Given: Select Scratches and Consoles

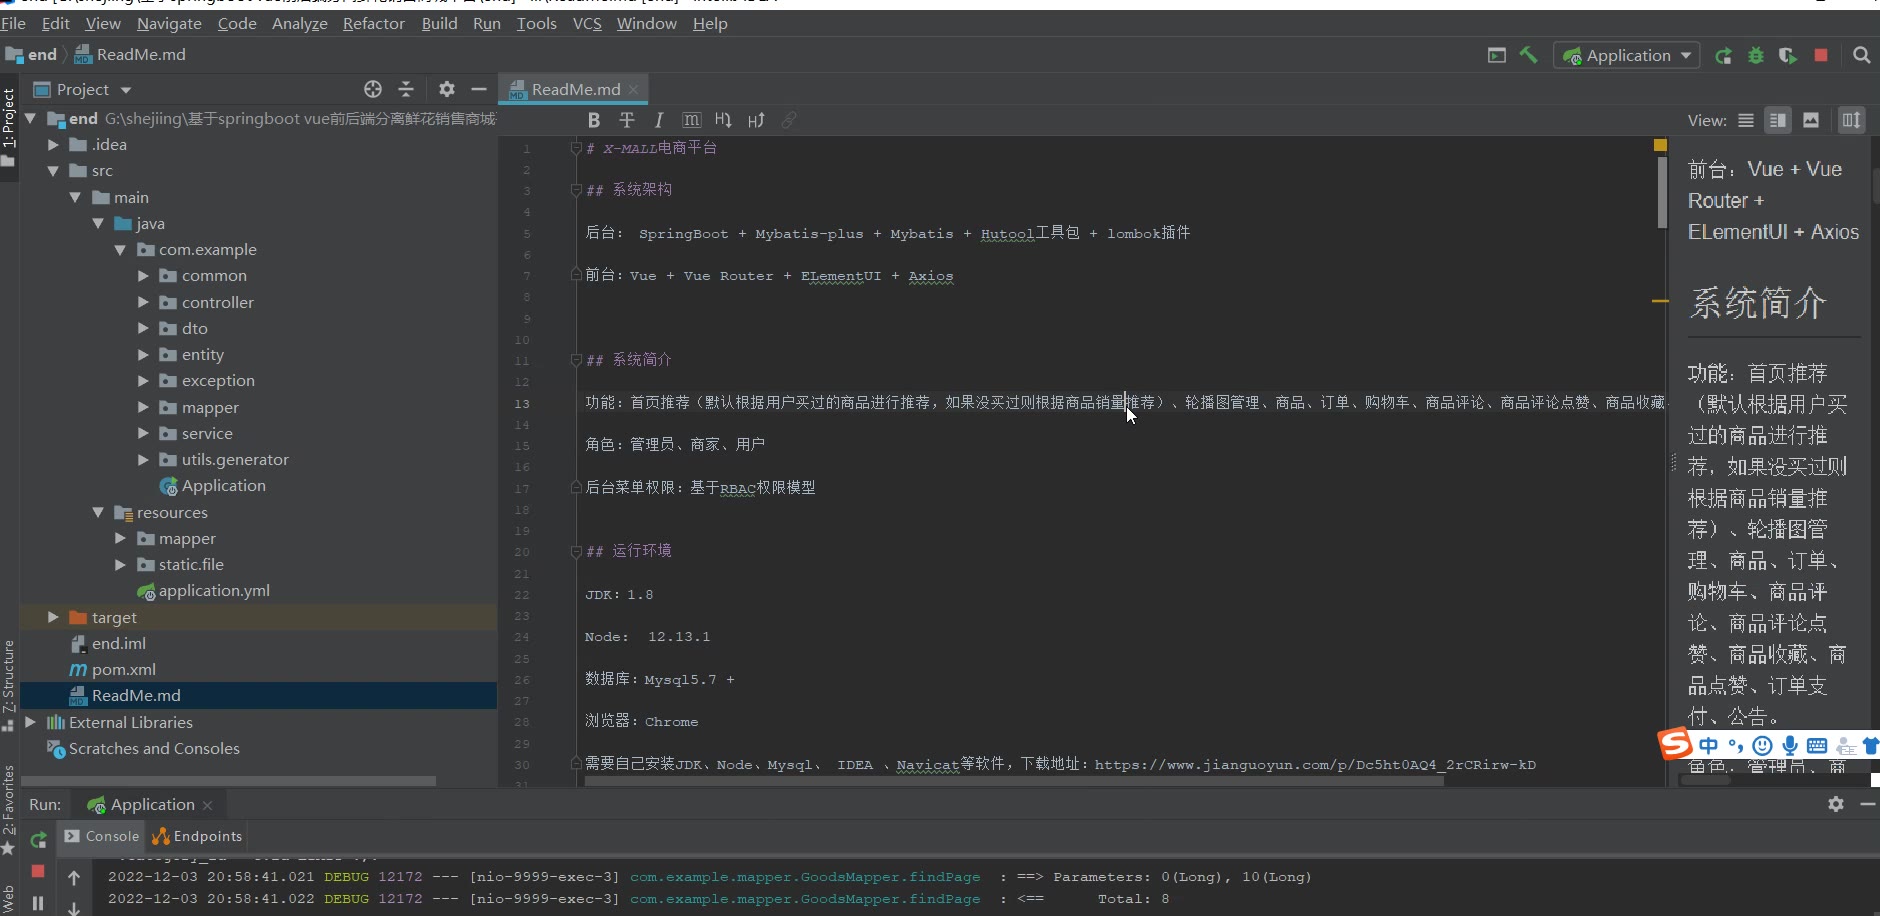Looking at the screenshot, I should point(143,749).
